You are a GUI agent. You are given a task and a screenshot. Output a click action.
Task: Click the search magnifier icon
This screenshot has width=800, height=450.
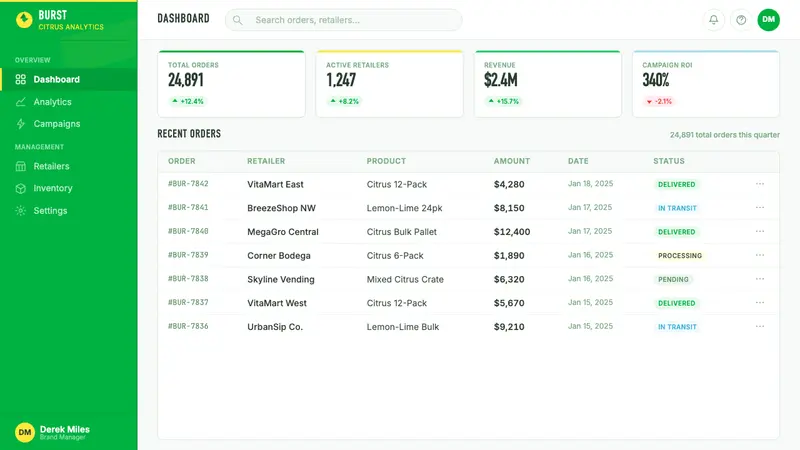tap(237, 20)
